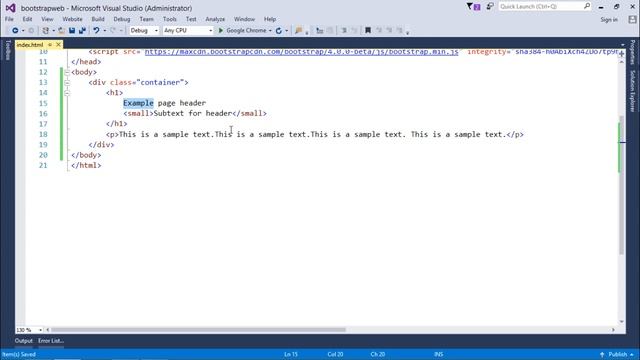The image size is (640, 360).
Task: Open the Test menu
Action: 191,19
